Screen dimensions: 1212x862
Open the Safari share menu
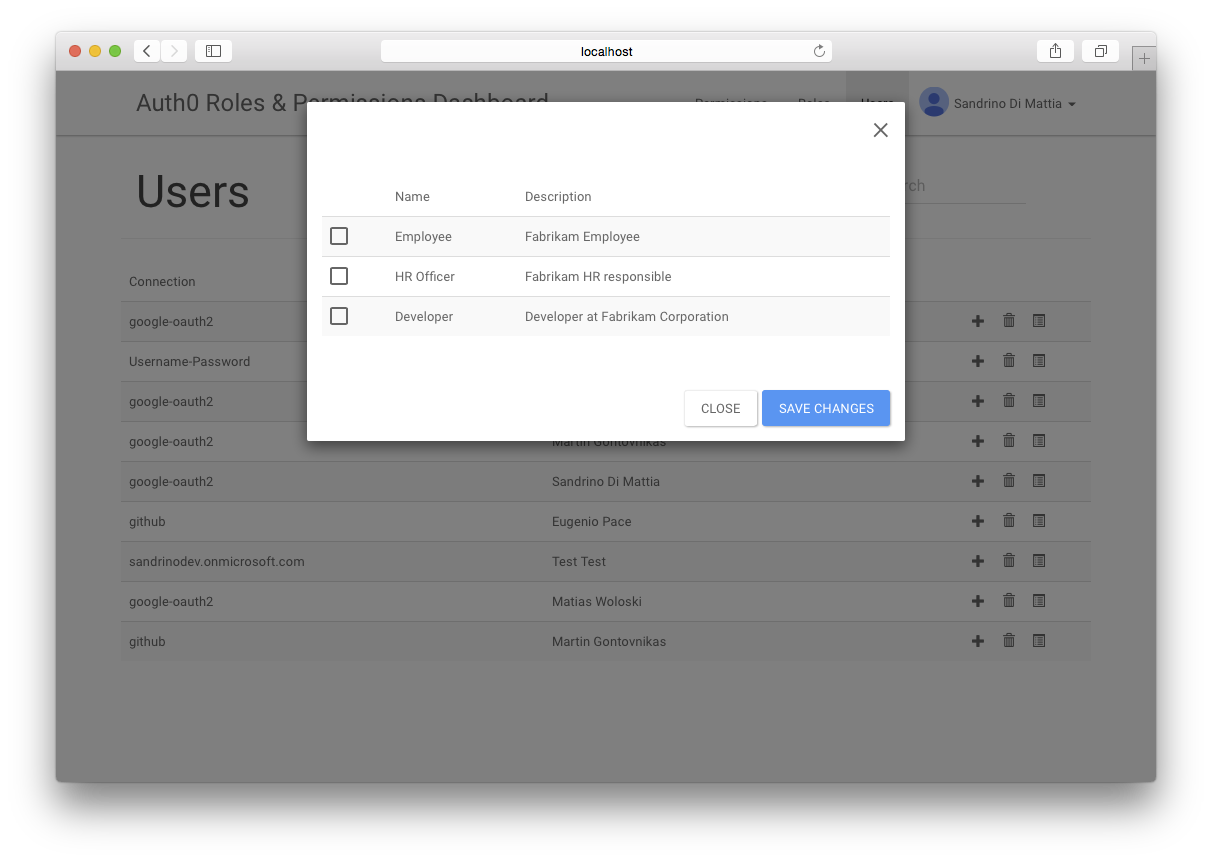click(x=1055, y=51)
